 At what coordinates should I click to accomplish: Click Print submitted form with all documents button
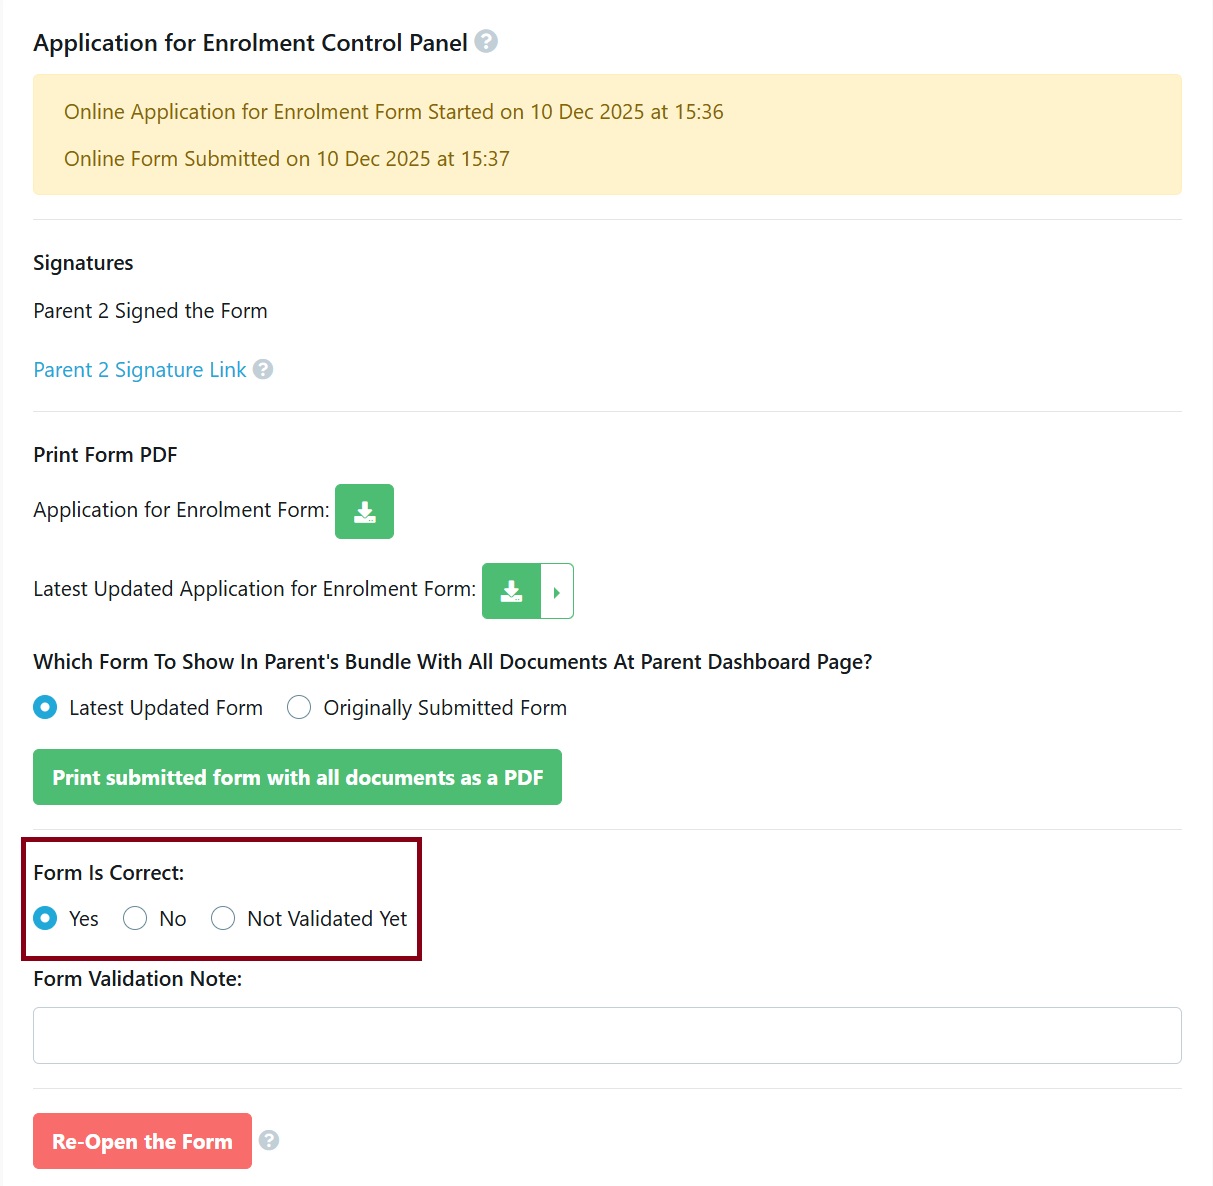[297, 777]
